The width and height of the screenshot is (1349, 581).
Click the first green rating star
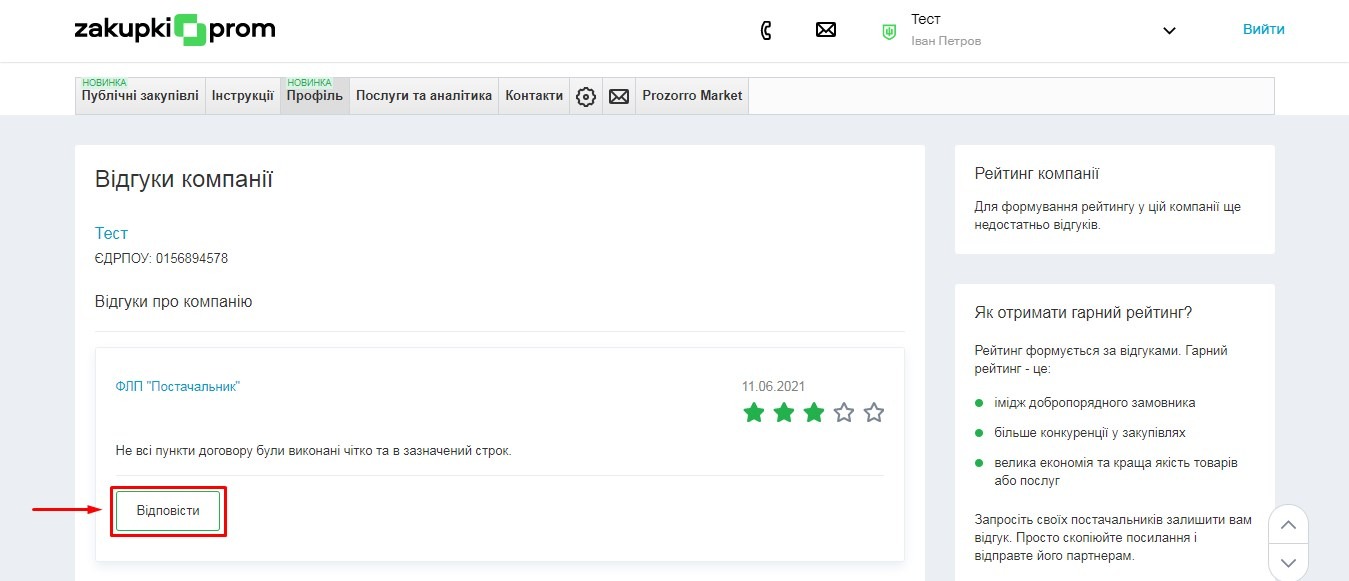point(754,412)
